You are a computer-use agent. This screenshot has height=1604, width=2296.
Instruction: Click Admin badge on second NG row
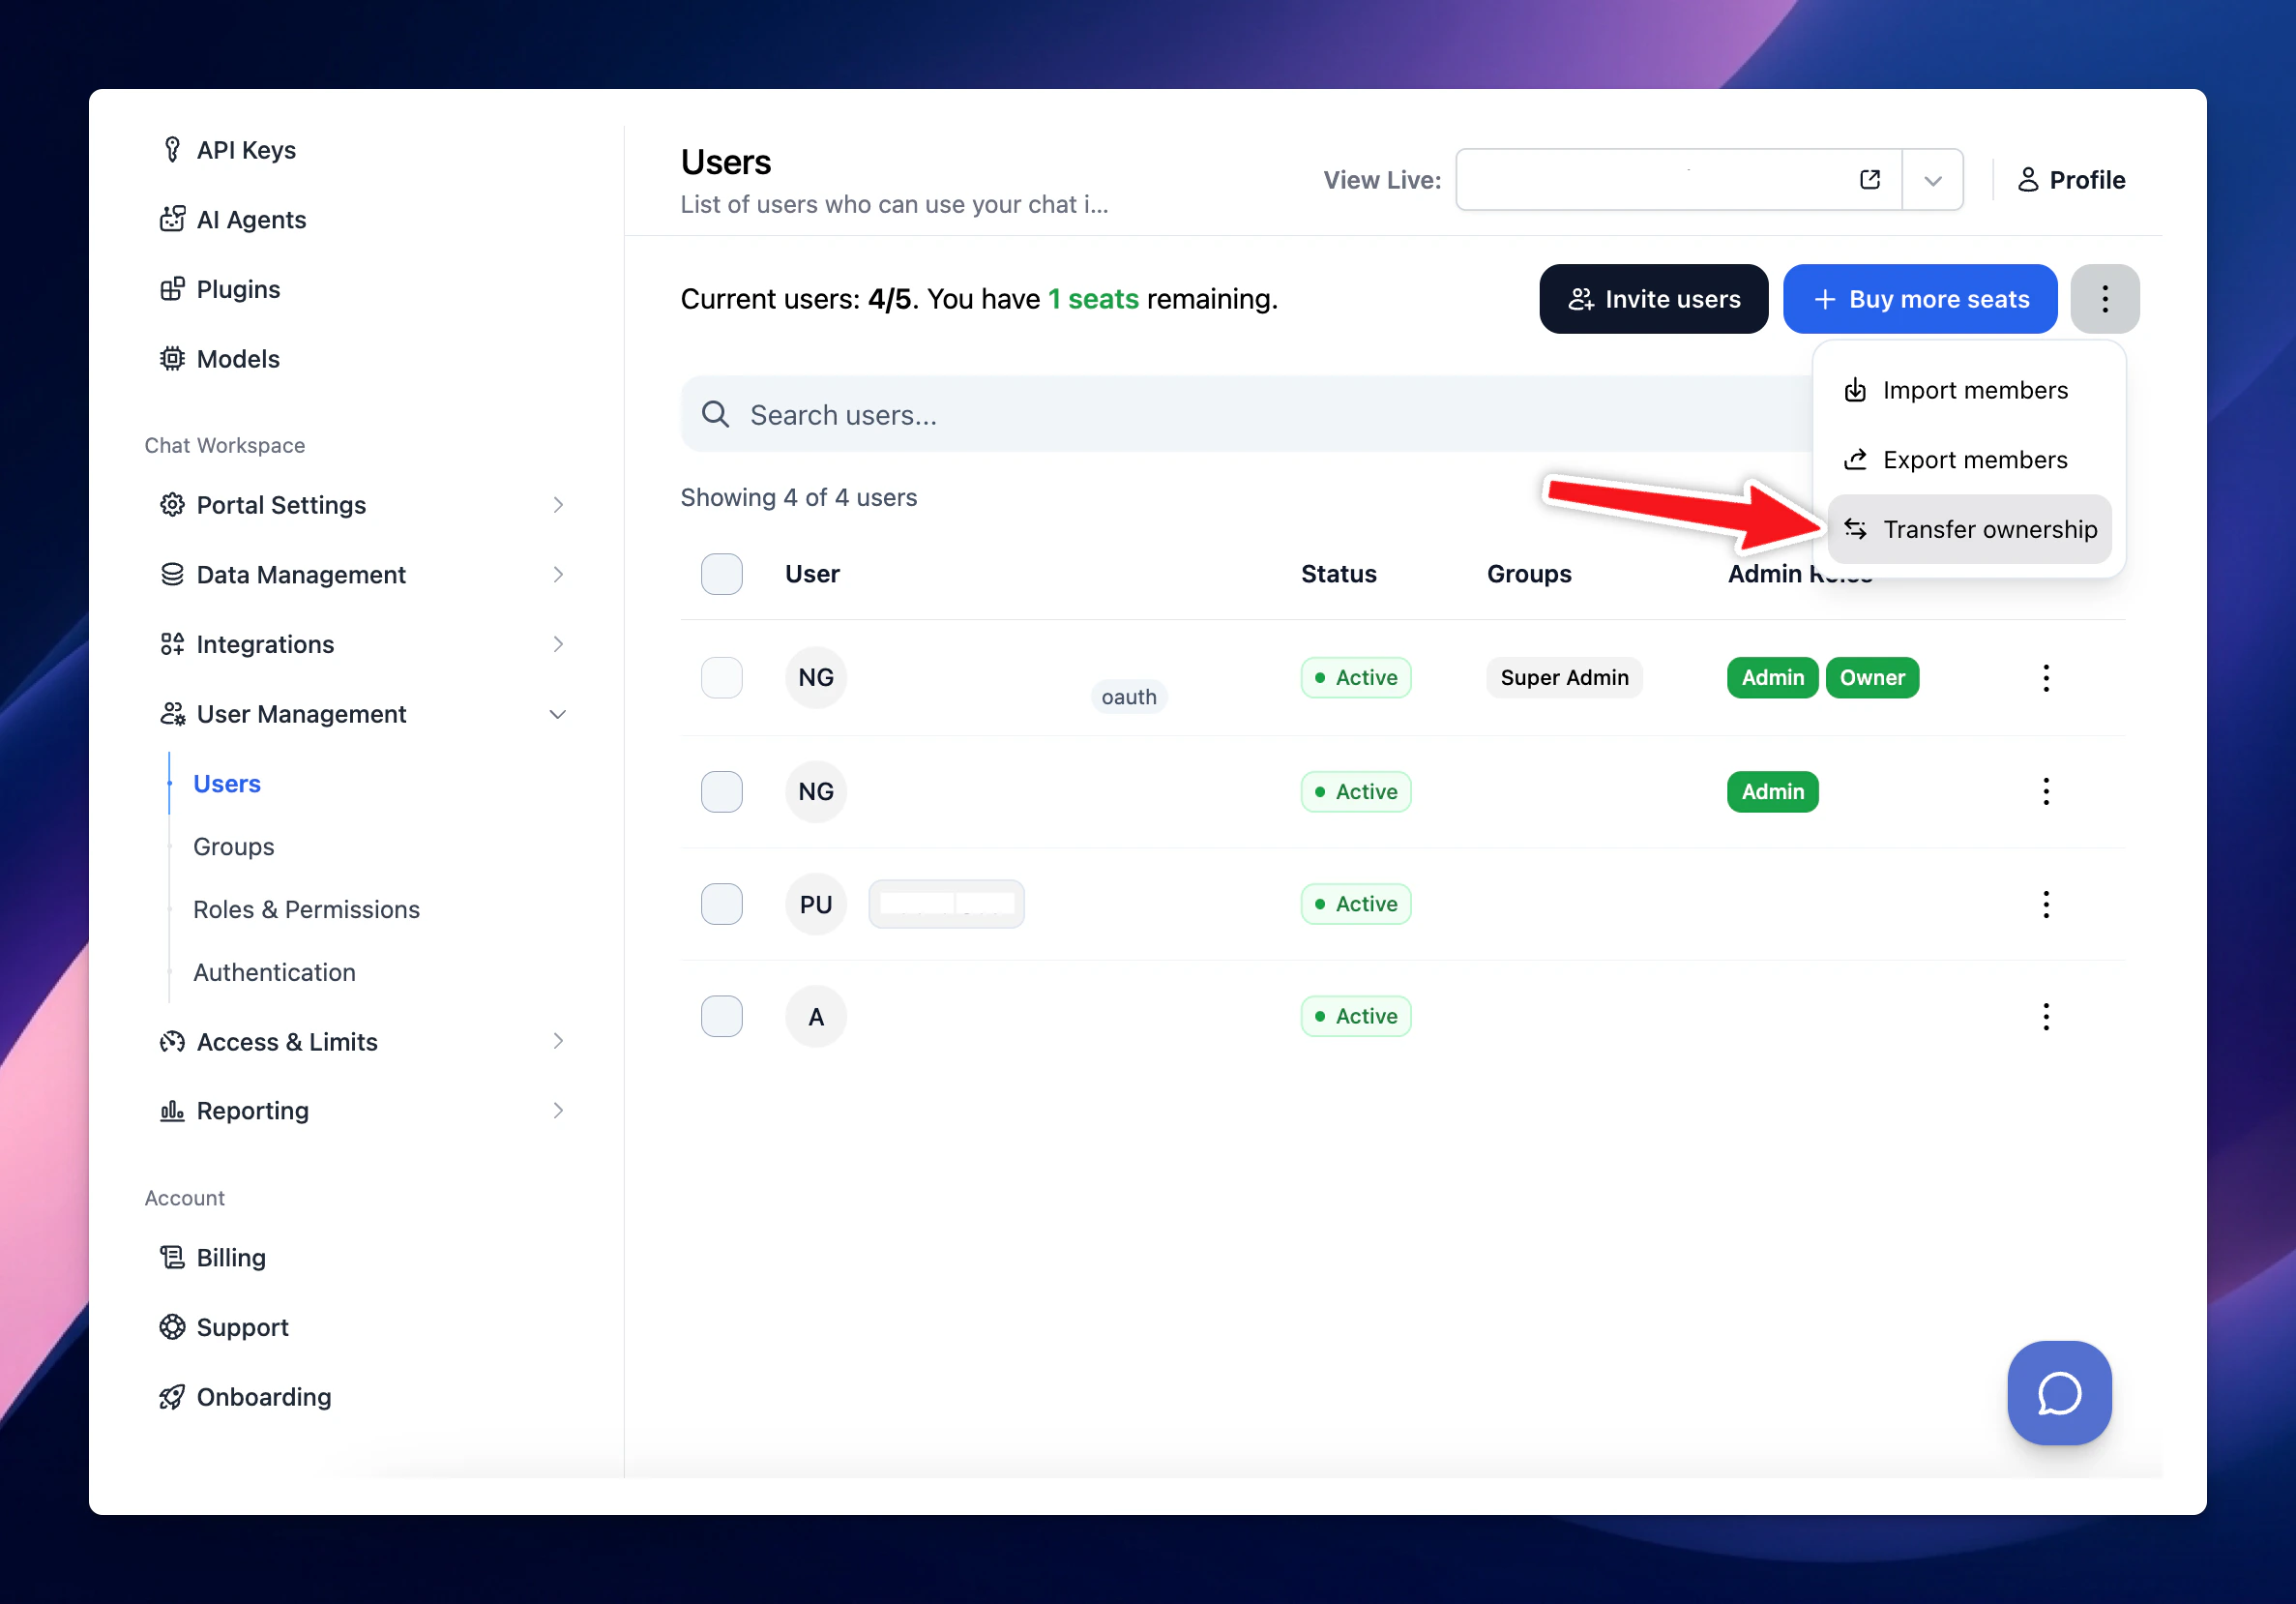1772,792
